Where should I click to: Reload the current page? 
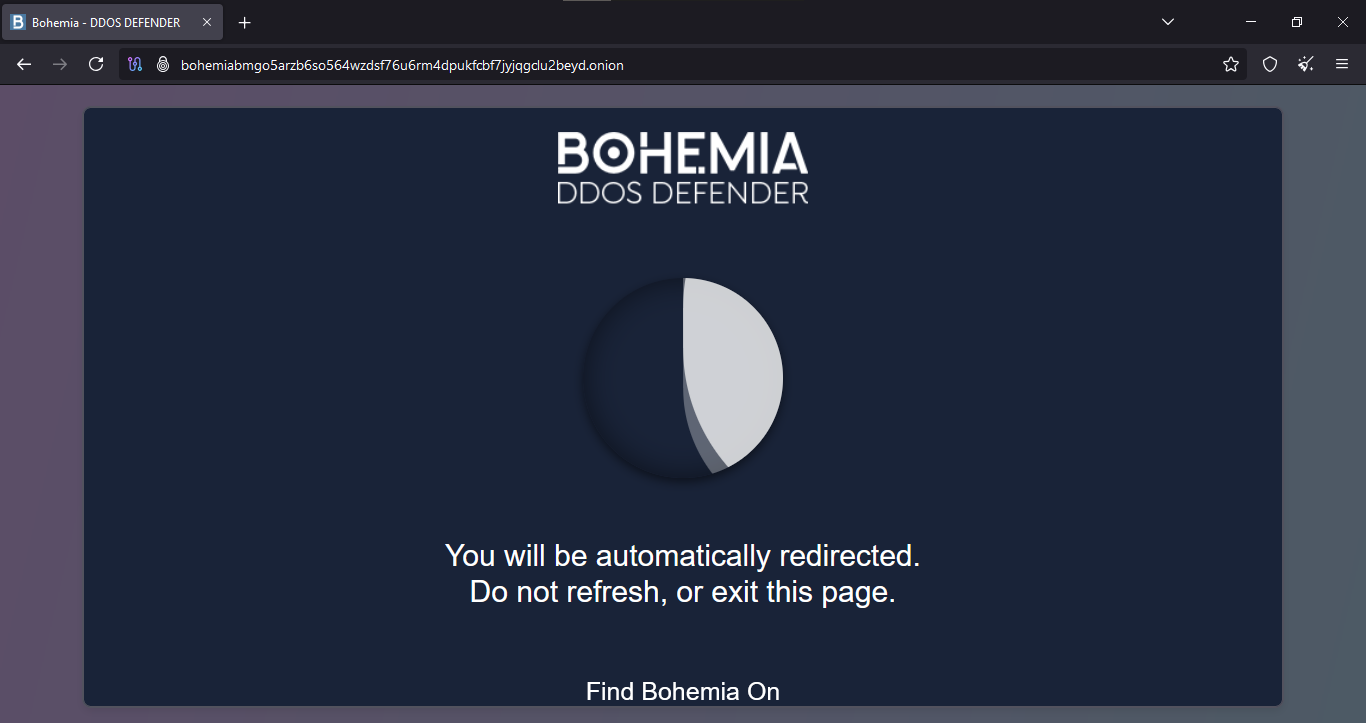[96, 64]
